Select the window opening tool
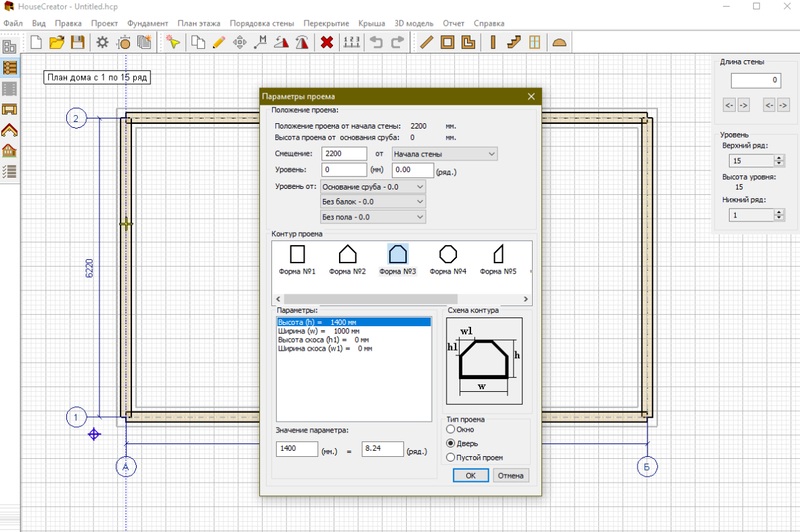This screenshot has width=800, height=532. (x=535, y=42)
